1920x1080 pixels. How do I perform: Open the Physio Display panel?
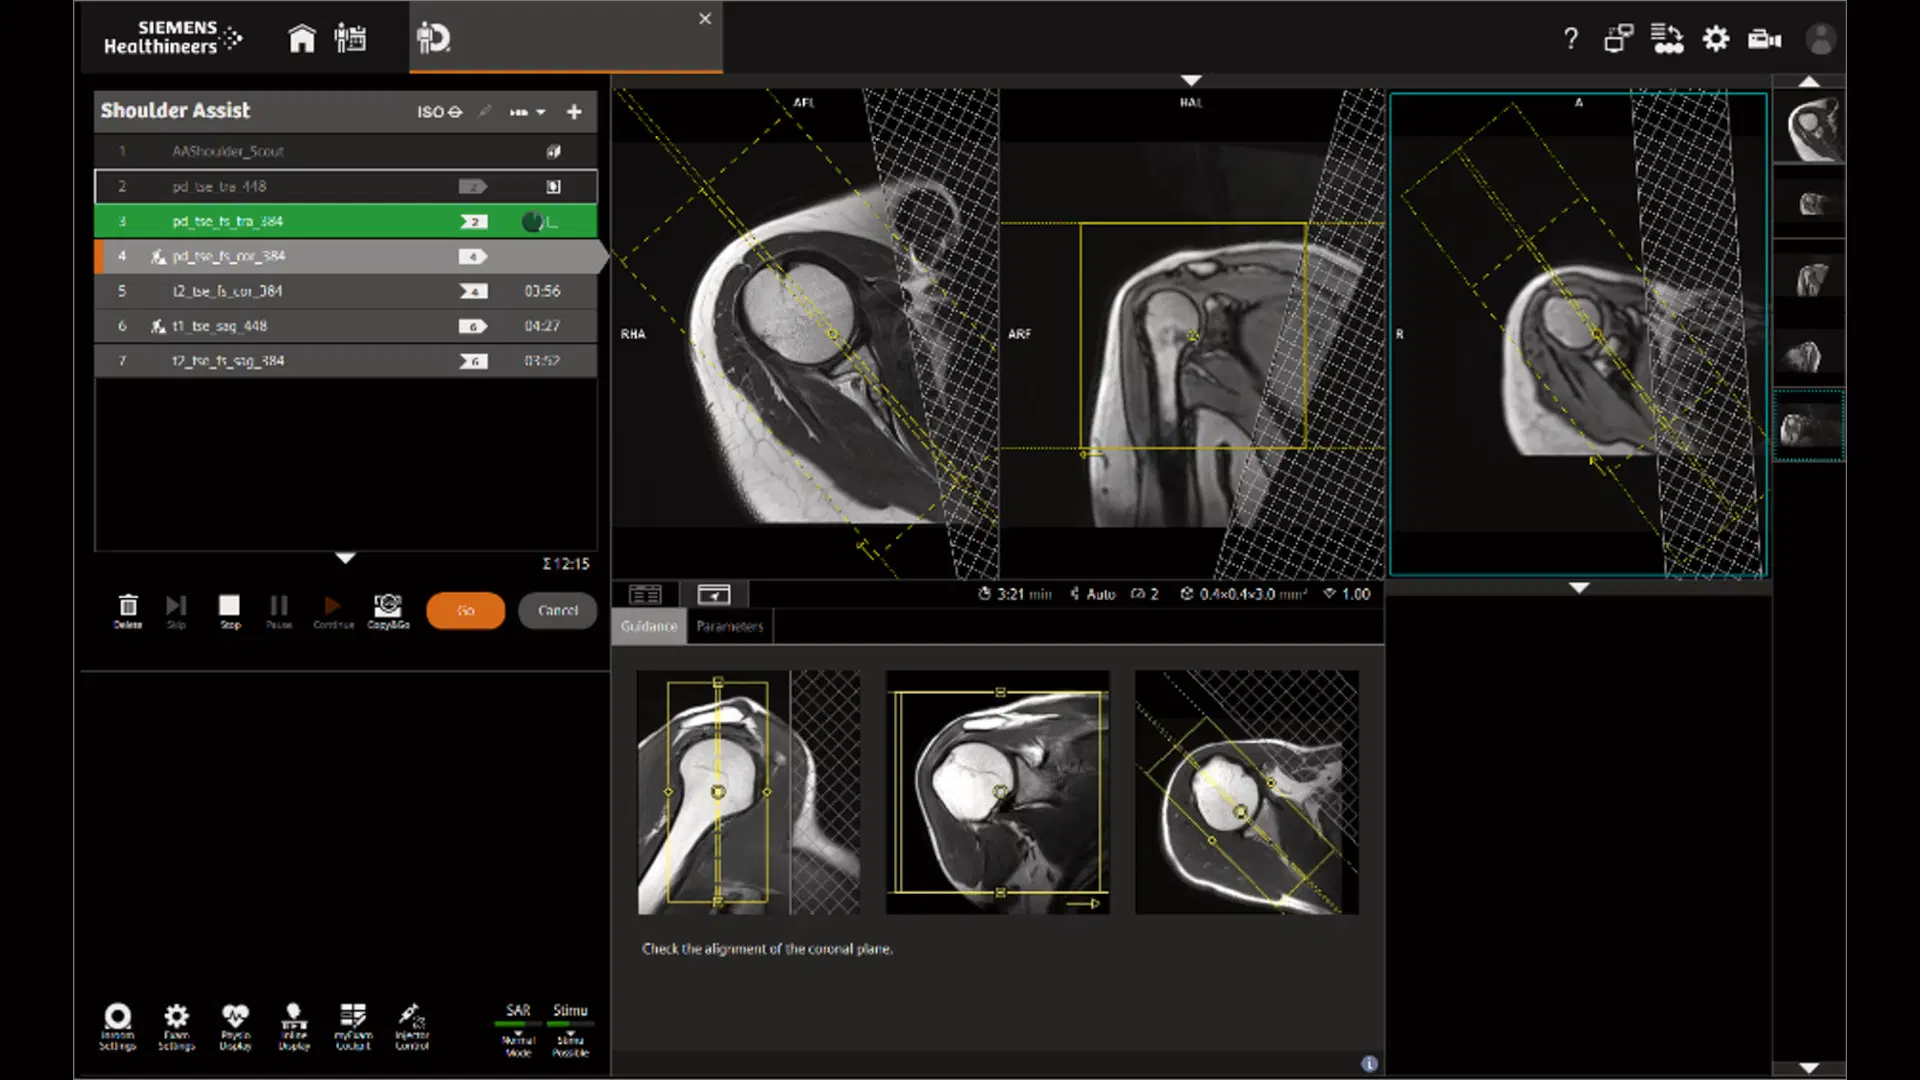point(235,1020)
